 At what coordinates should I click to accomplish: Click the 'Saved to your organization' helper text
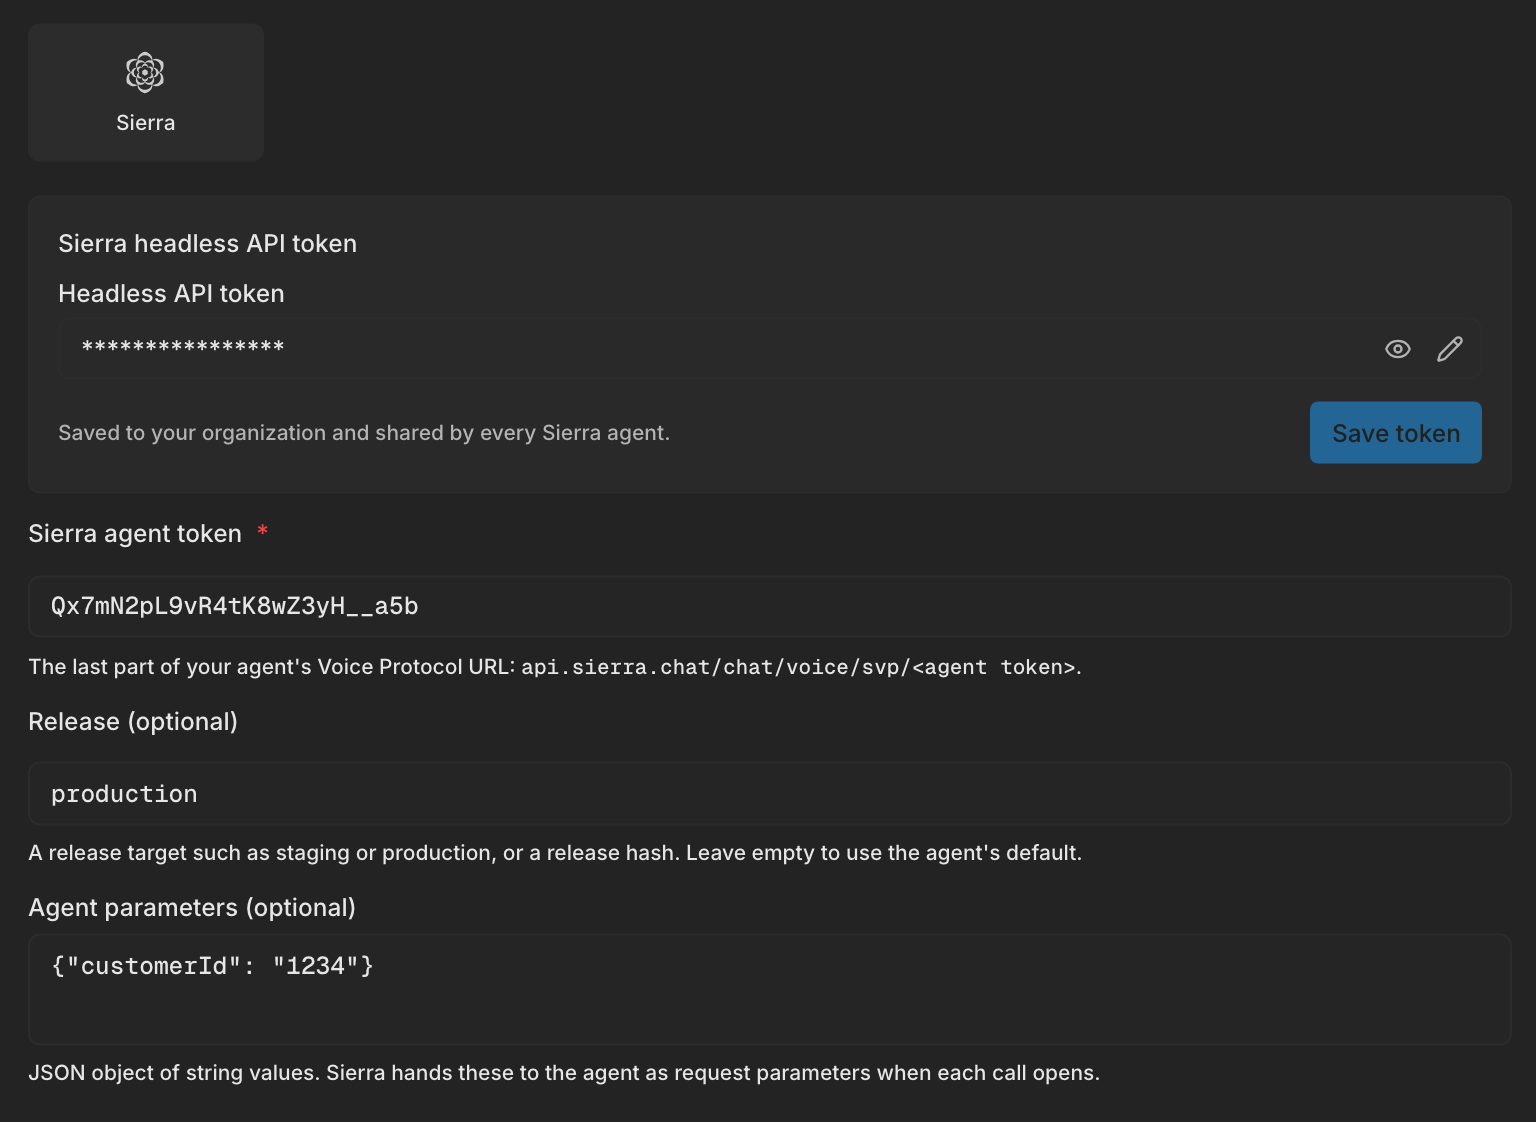tap(364, 433)
